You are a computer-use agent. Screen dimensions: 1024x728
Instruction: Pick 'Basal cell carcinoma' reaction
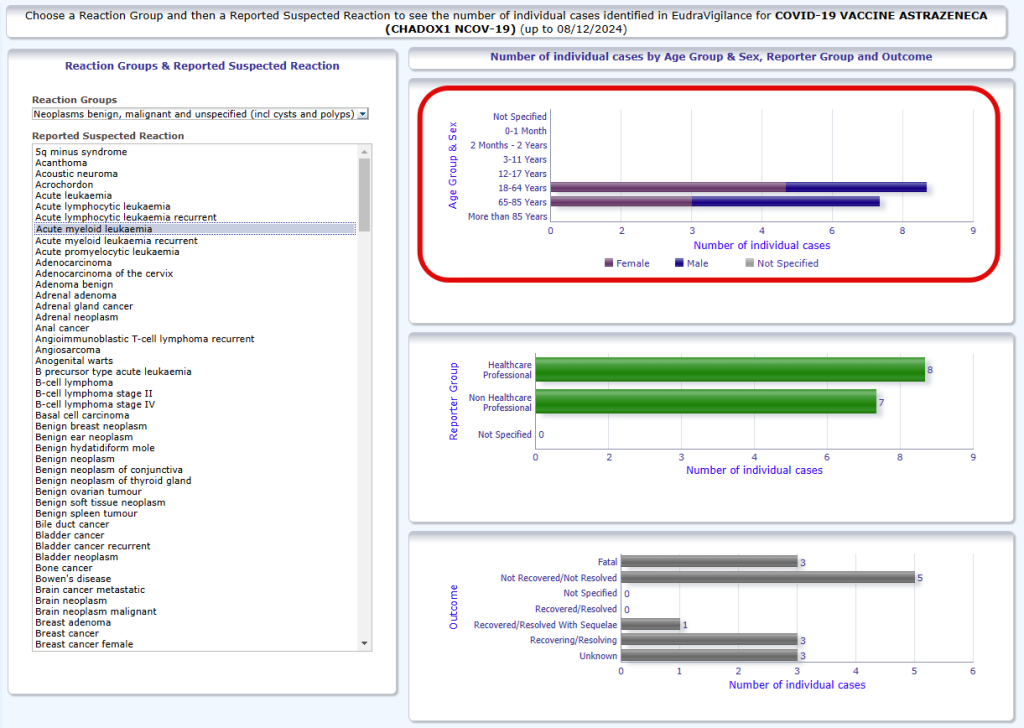(82, 415)
